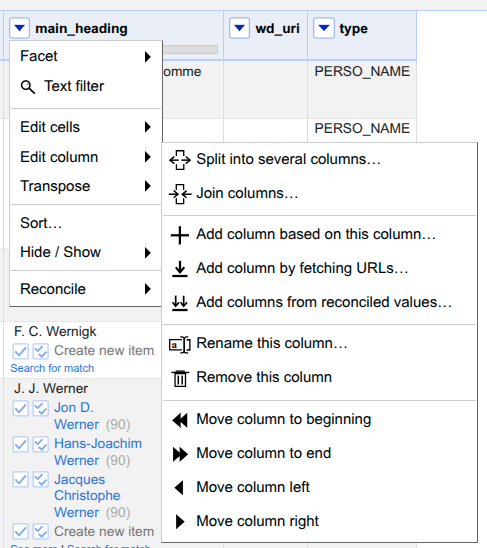The width and height of the screenshot is (487, 548).
Task: Open the Edit column submenu
Action: (86, 157)
